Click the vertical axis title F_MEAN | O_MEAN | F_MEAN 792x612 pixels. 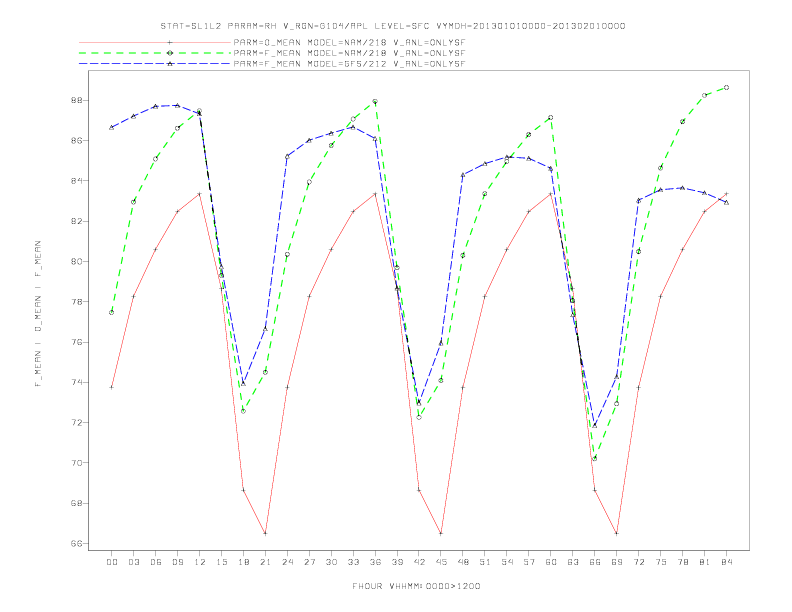click(x=37, y=314)
